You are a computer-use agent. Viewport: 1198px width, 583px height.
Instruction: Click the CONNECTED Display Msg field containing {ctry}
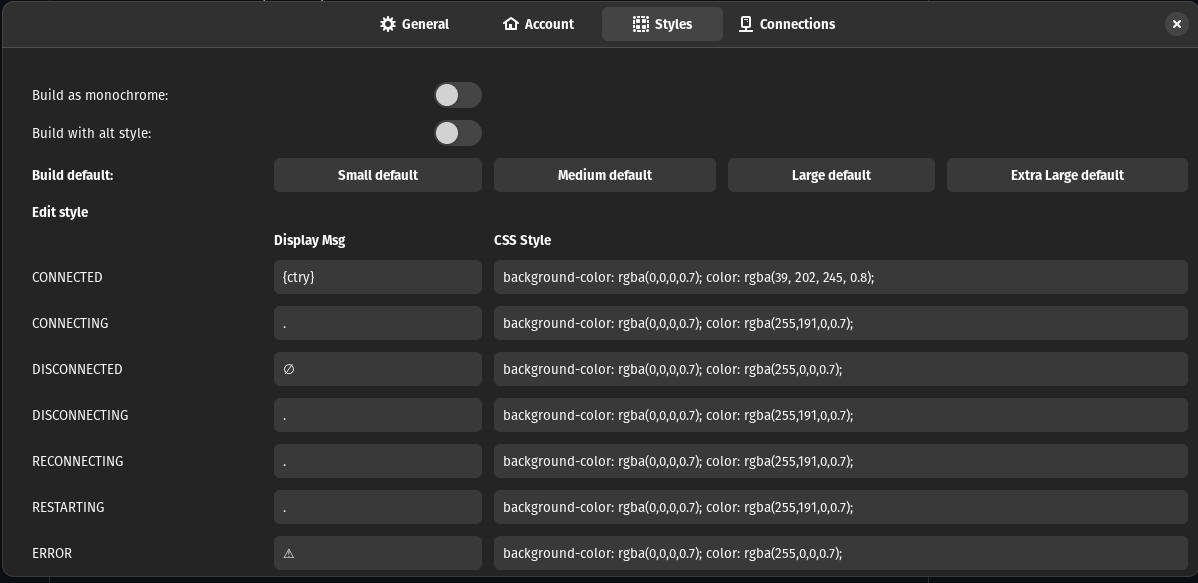378,277
